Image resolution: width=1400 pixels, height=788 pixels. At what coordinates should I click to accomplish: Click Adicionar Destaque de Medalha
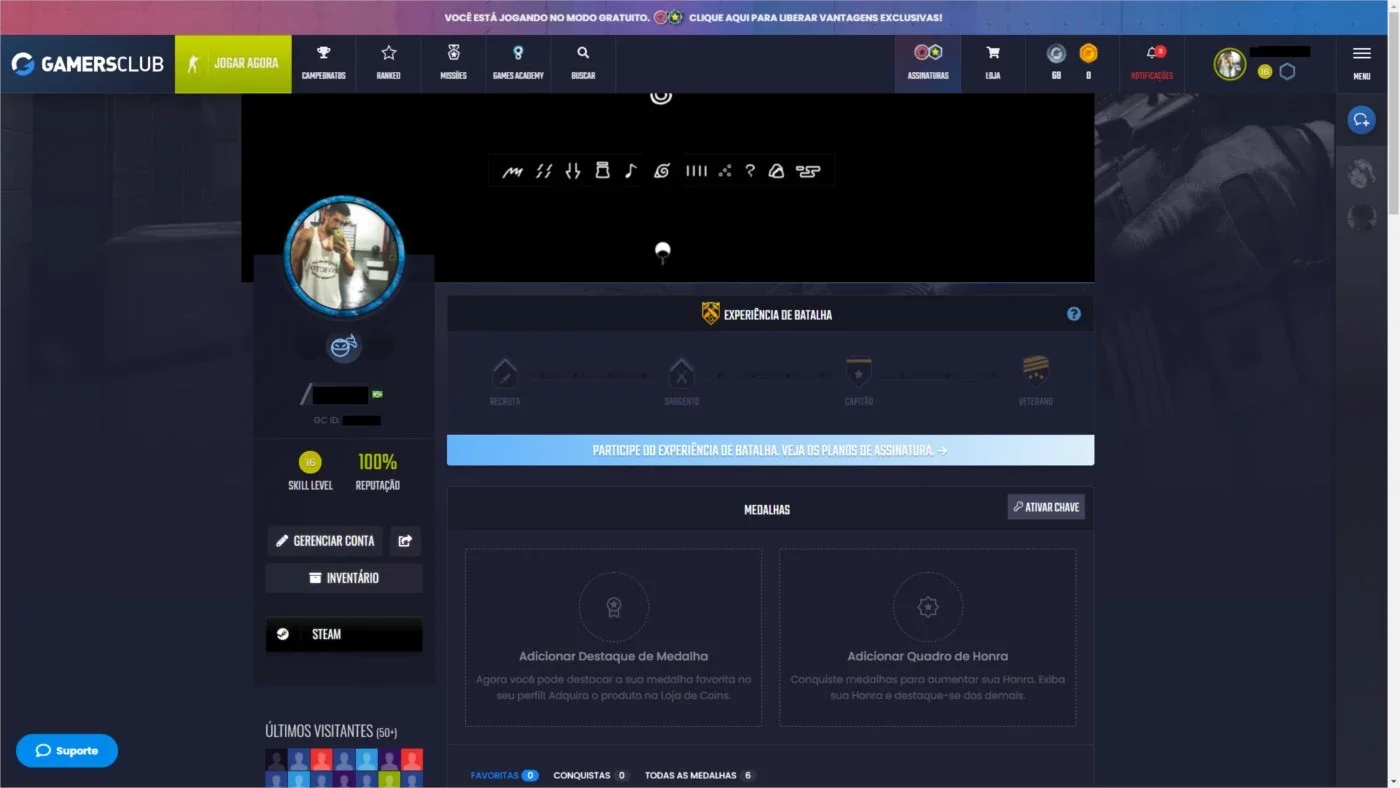(613, 656)
